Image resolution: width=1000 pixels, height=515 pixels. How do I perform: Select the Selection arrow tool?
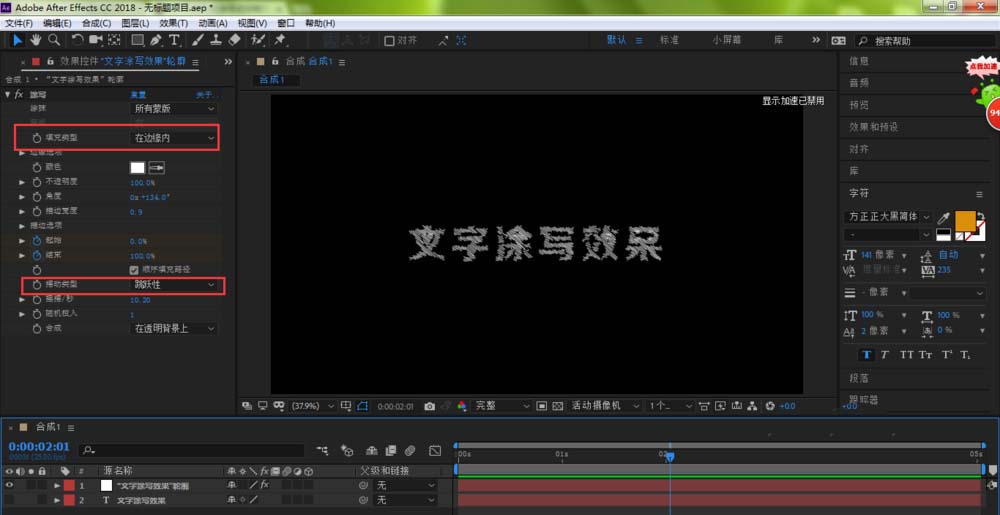tap(18, 40)
